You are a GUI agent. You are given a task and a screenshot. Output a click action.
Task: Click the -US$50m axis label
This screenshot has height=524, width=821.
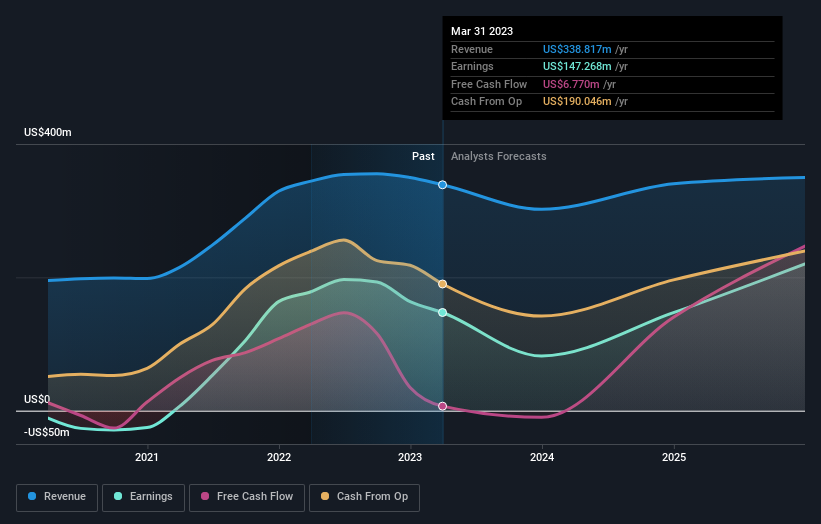coord(47,432)
